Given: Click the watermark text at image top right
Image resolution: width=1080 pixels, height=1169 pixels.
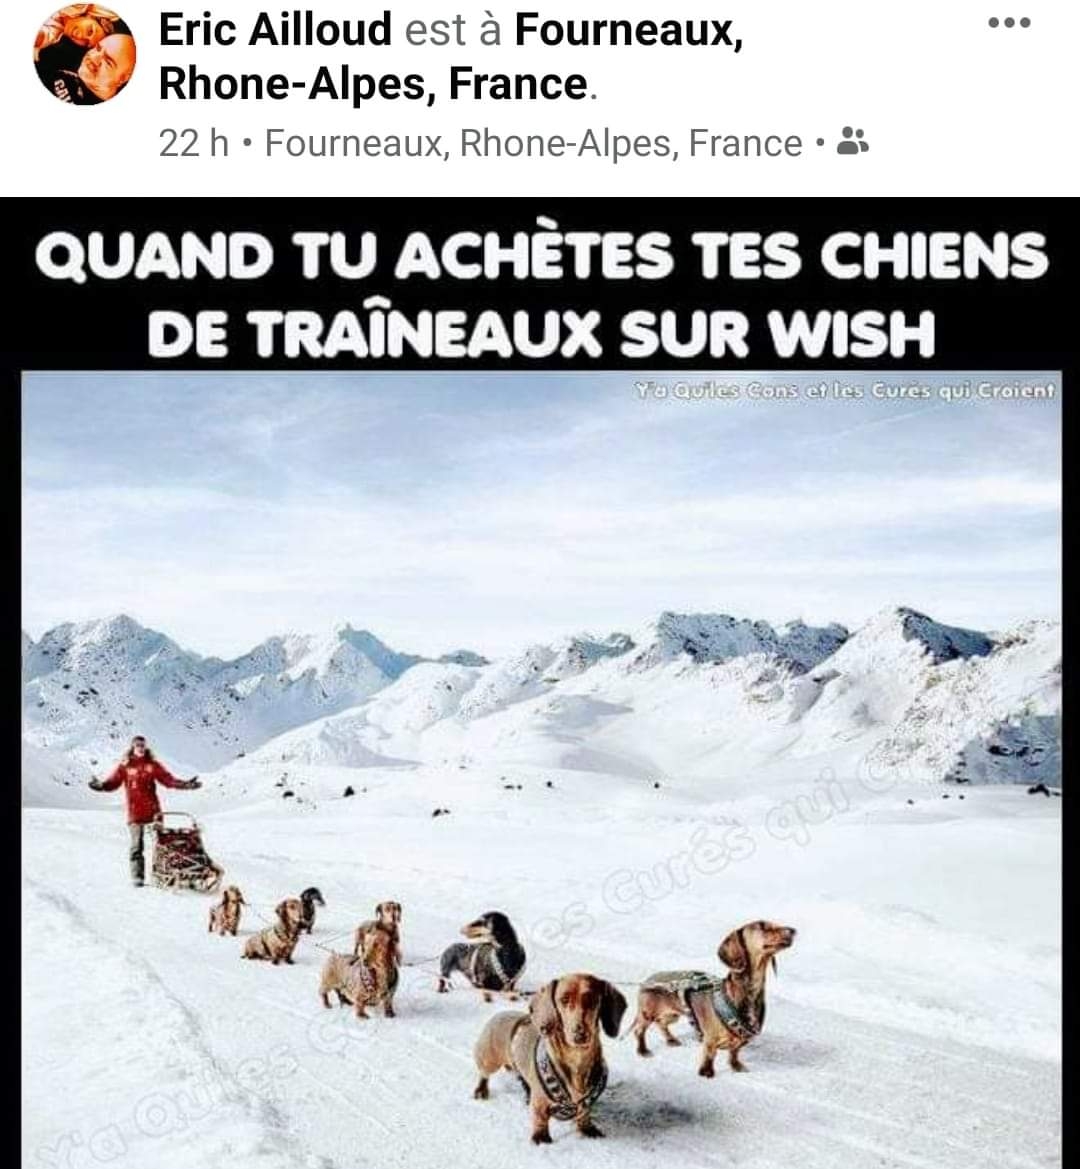Looking at the screenshot, I should click(x=844, y=390).
